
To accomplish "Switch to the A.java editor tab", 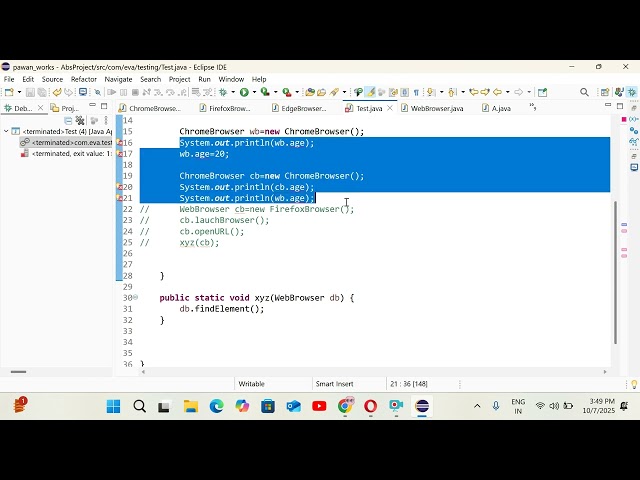I will pos(496,108).
